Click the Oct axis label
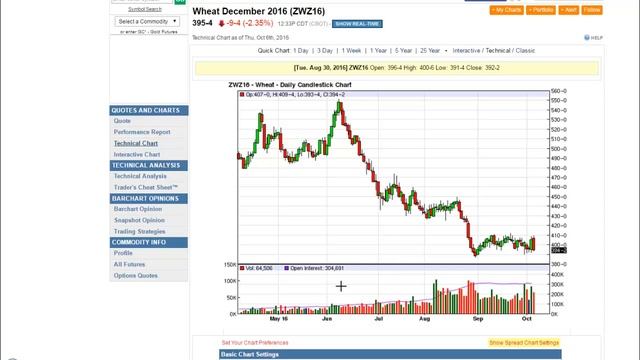The width and height of the screenshot is (640, 360). pos(527,318)
